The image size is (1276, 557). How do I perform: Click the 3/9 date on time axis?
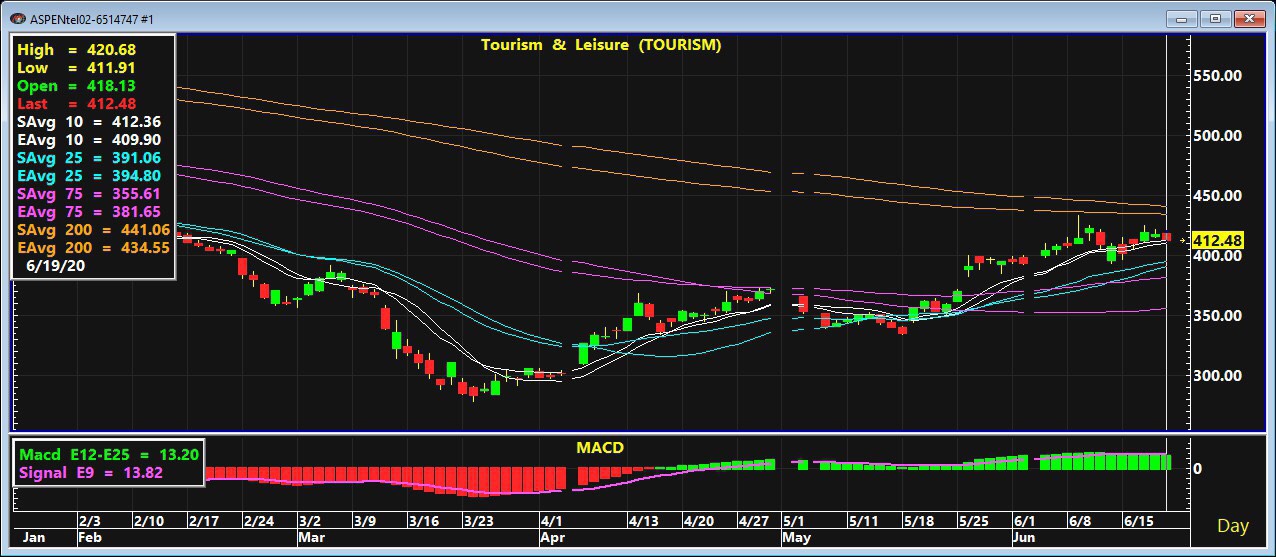(365, 522)
